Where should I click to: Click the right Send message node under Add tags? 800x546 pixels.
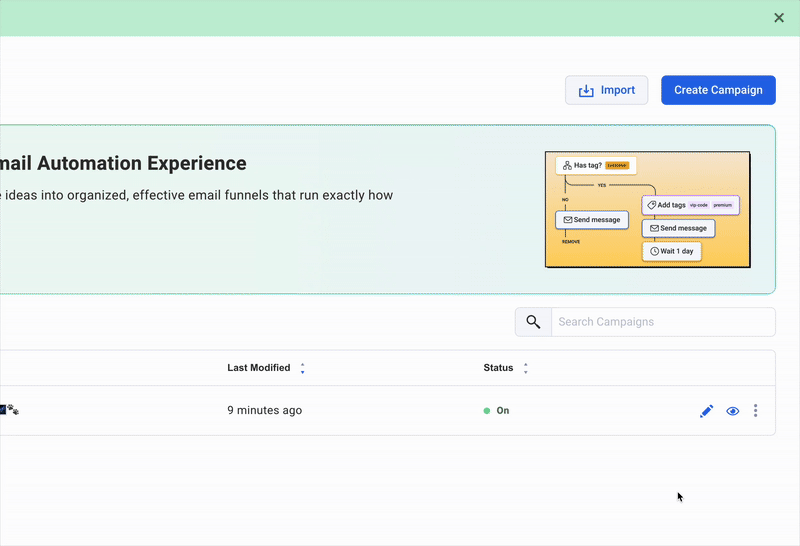(x=678, y=228)
